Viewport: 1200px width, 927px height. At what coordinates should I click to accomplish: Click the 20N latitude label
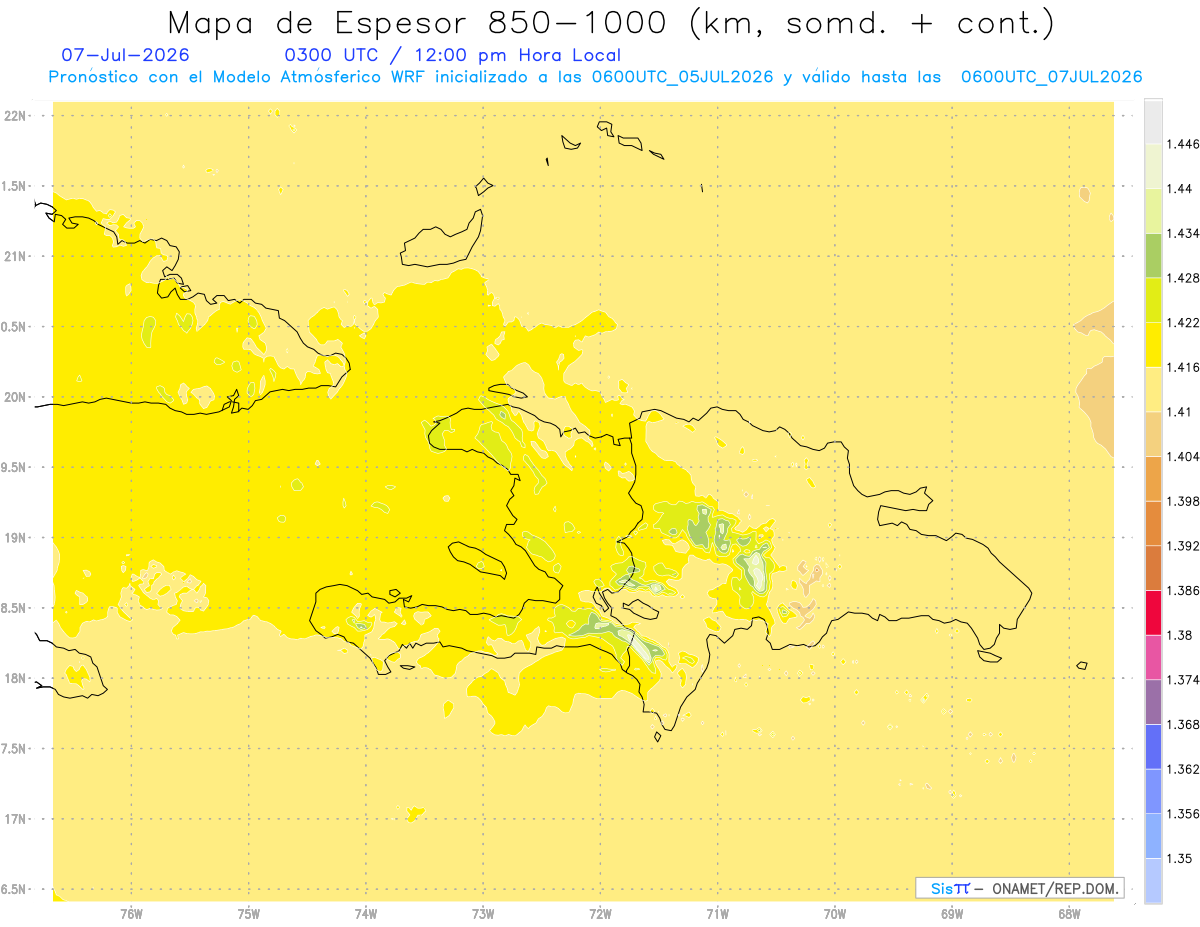pyautogui.click(x=15, y=397)
